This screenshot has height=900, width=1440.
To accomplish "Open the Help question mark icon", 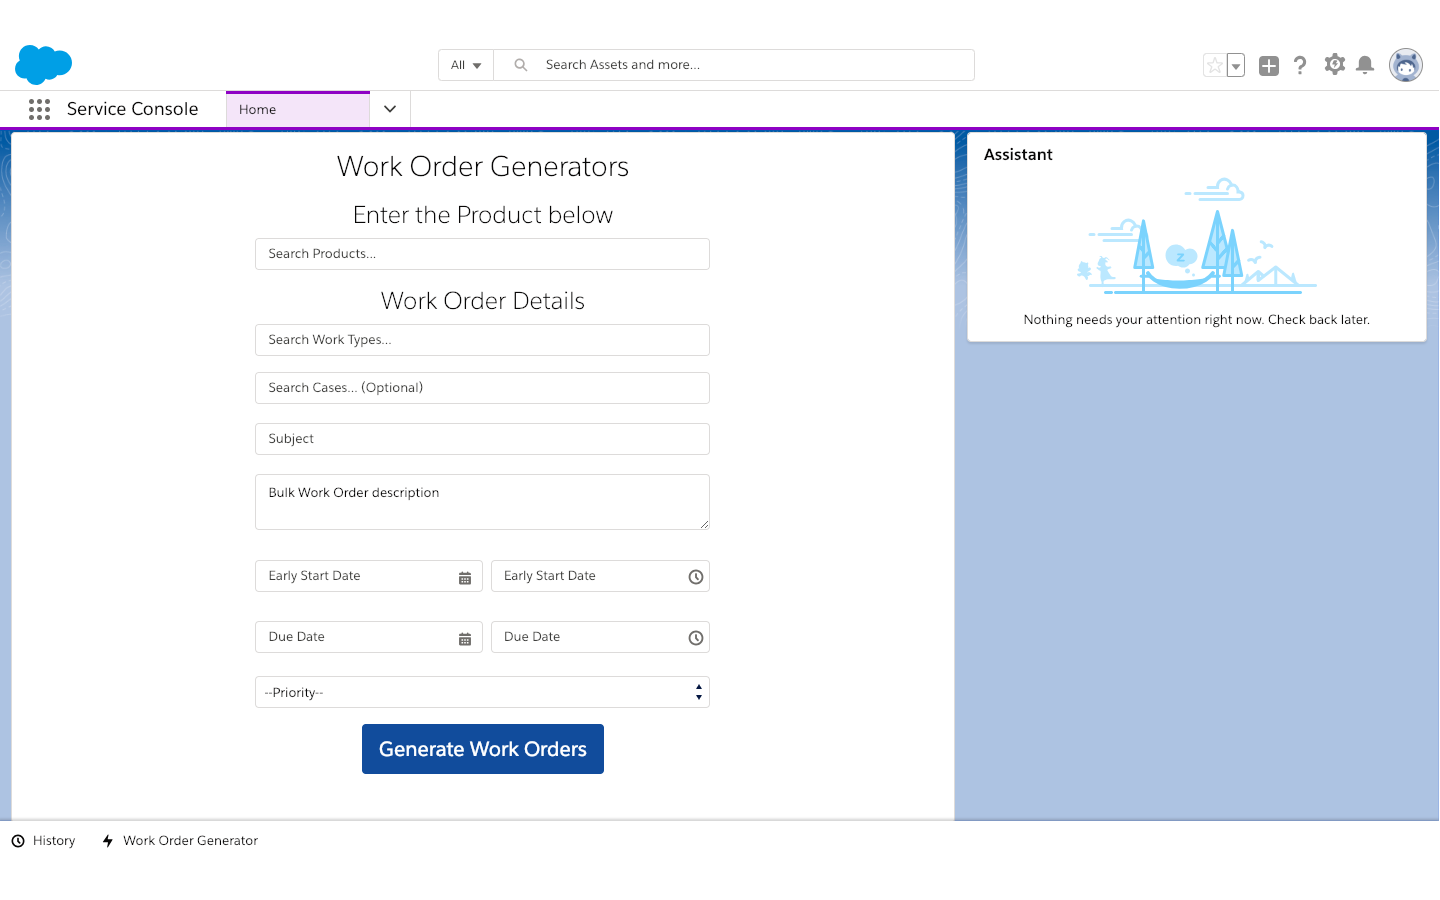I will click(x=1300, y=65).
